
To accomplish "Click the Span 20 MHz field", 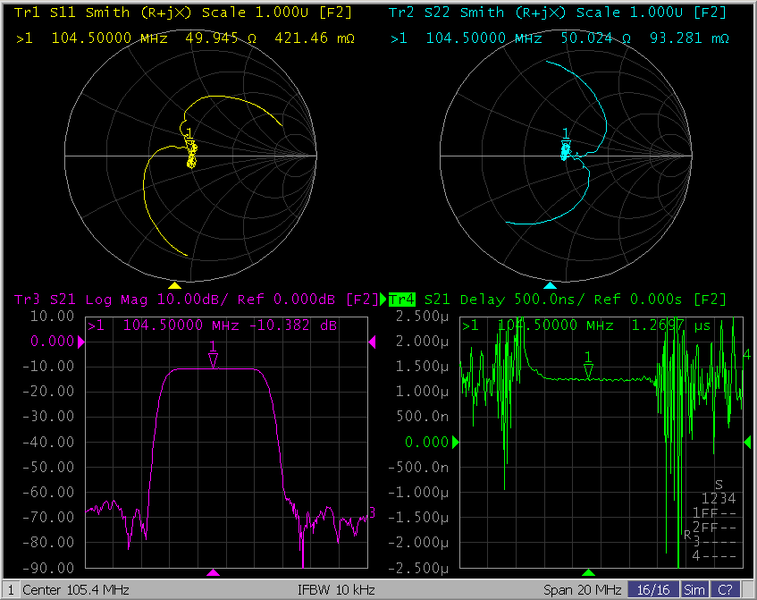I will [584, 590].
